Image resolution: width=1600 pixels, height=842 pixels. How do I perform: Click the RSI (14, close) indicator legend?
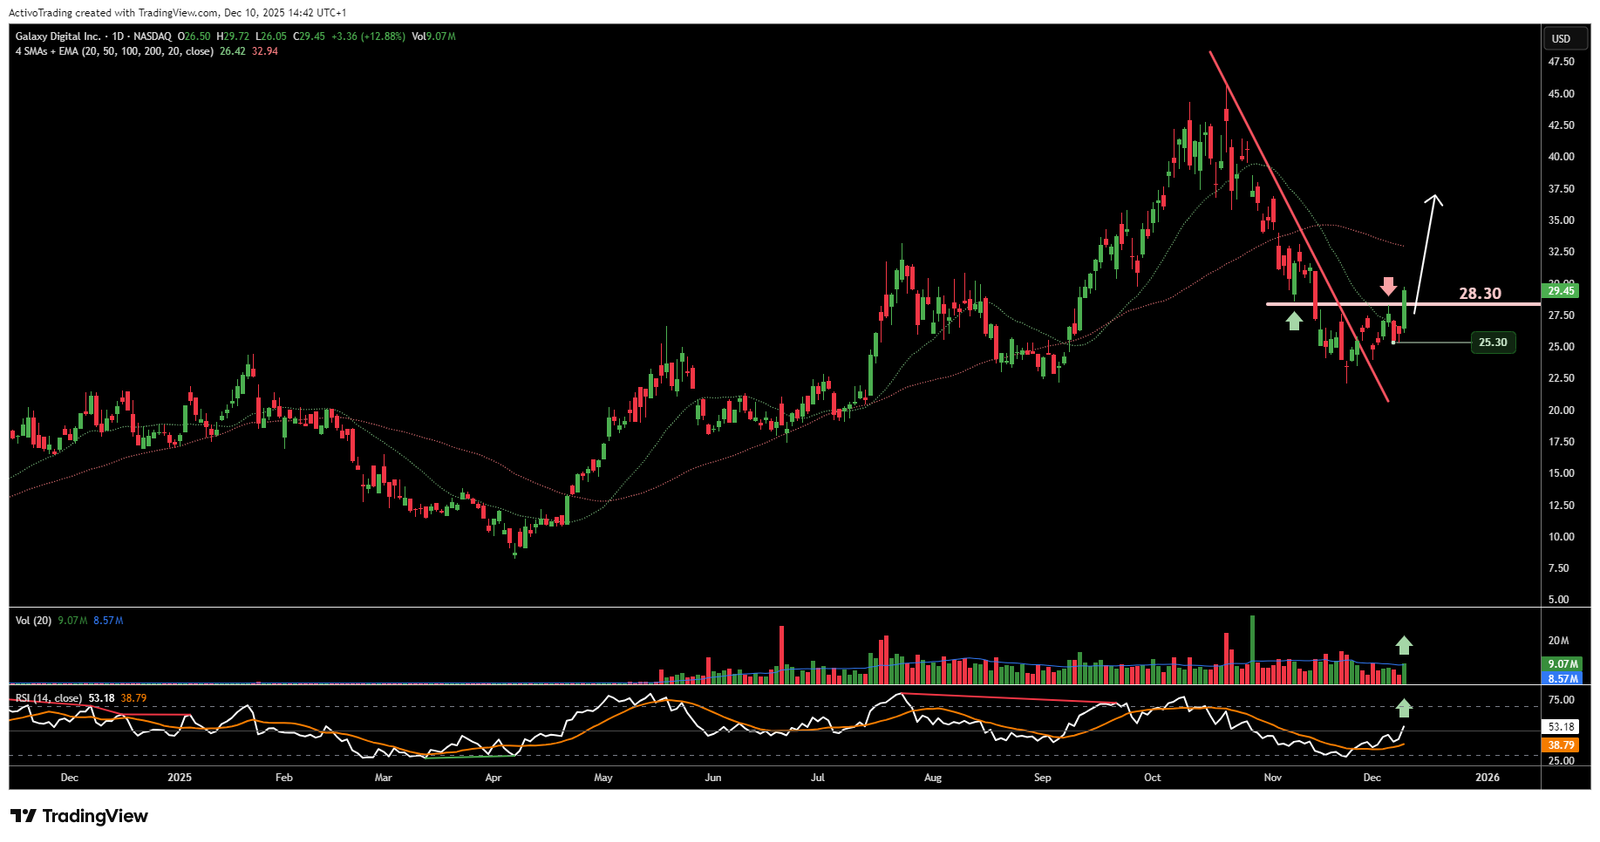(48, 698)
